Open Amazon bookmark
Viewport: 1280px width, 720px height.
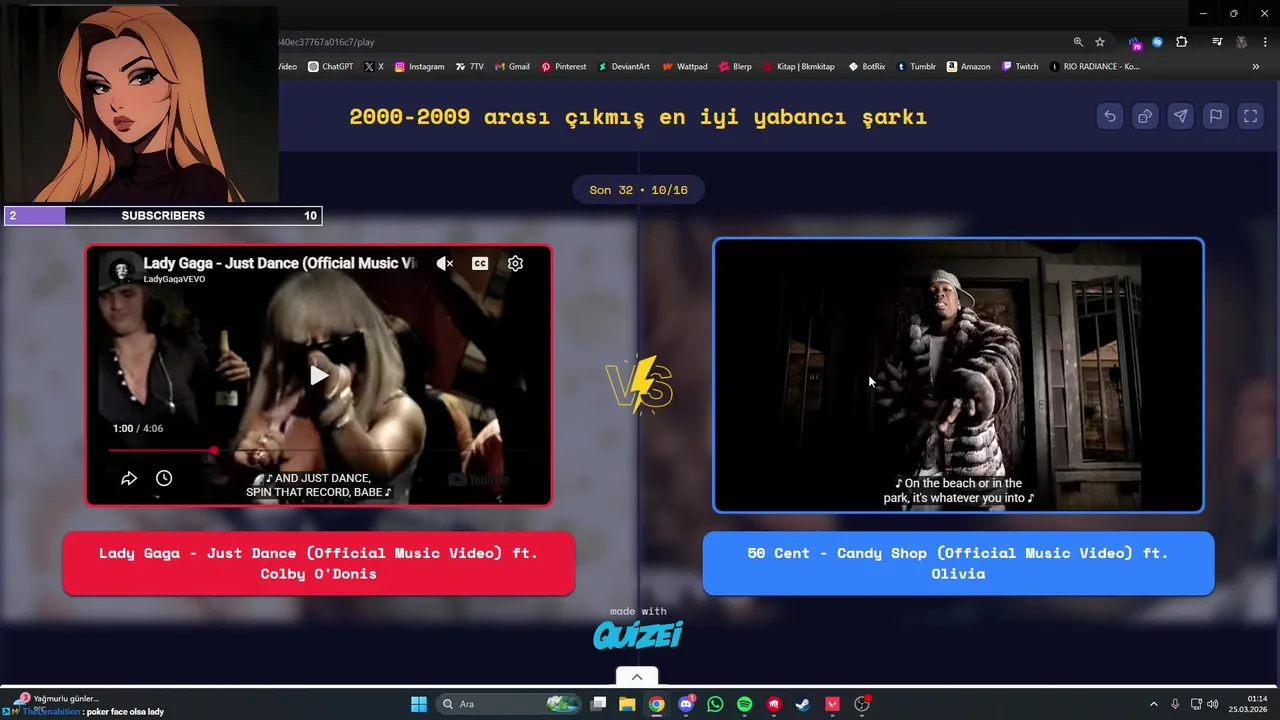969,67
